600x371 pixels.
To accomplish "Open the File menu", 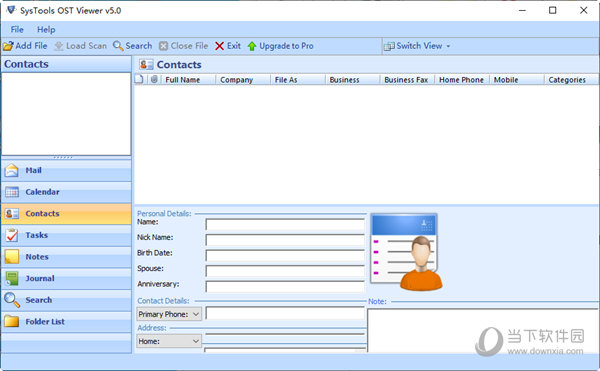I will tap(17, 29).
